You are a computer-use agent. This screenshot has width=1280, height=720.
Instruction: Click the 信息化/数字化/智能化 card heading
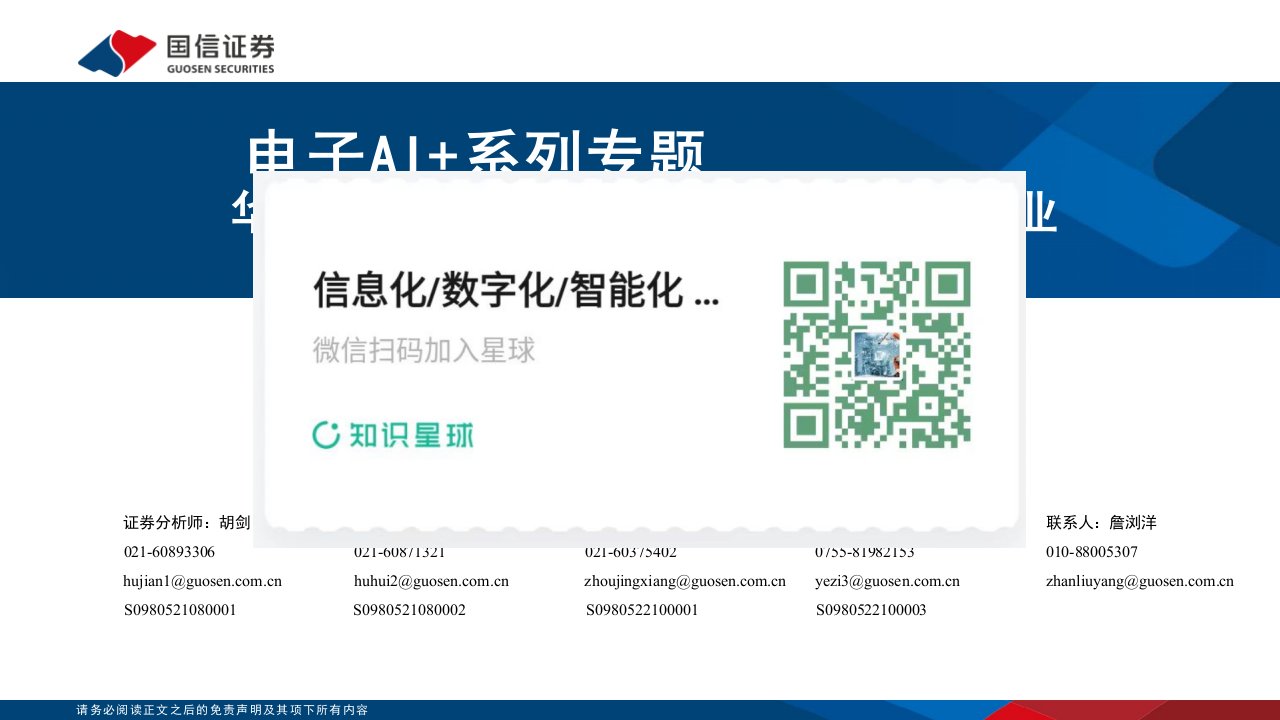tap(515, 290)
